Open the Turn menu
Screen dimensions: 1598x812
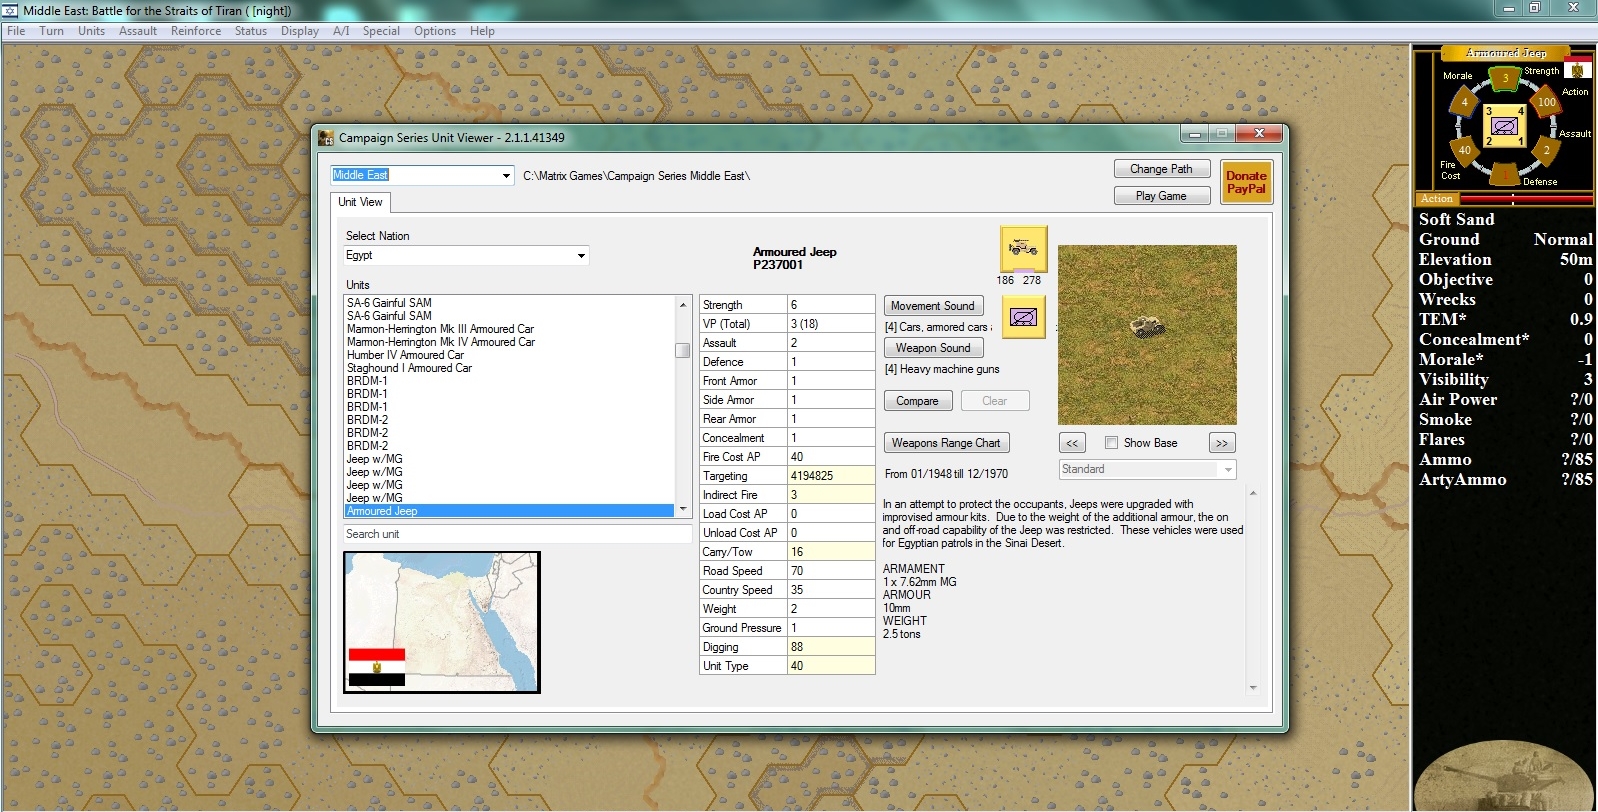52,31
